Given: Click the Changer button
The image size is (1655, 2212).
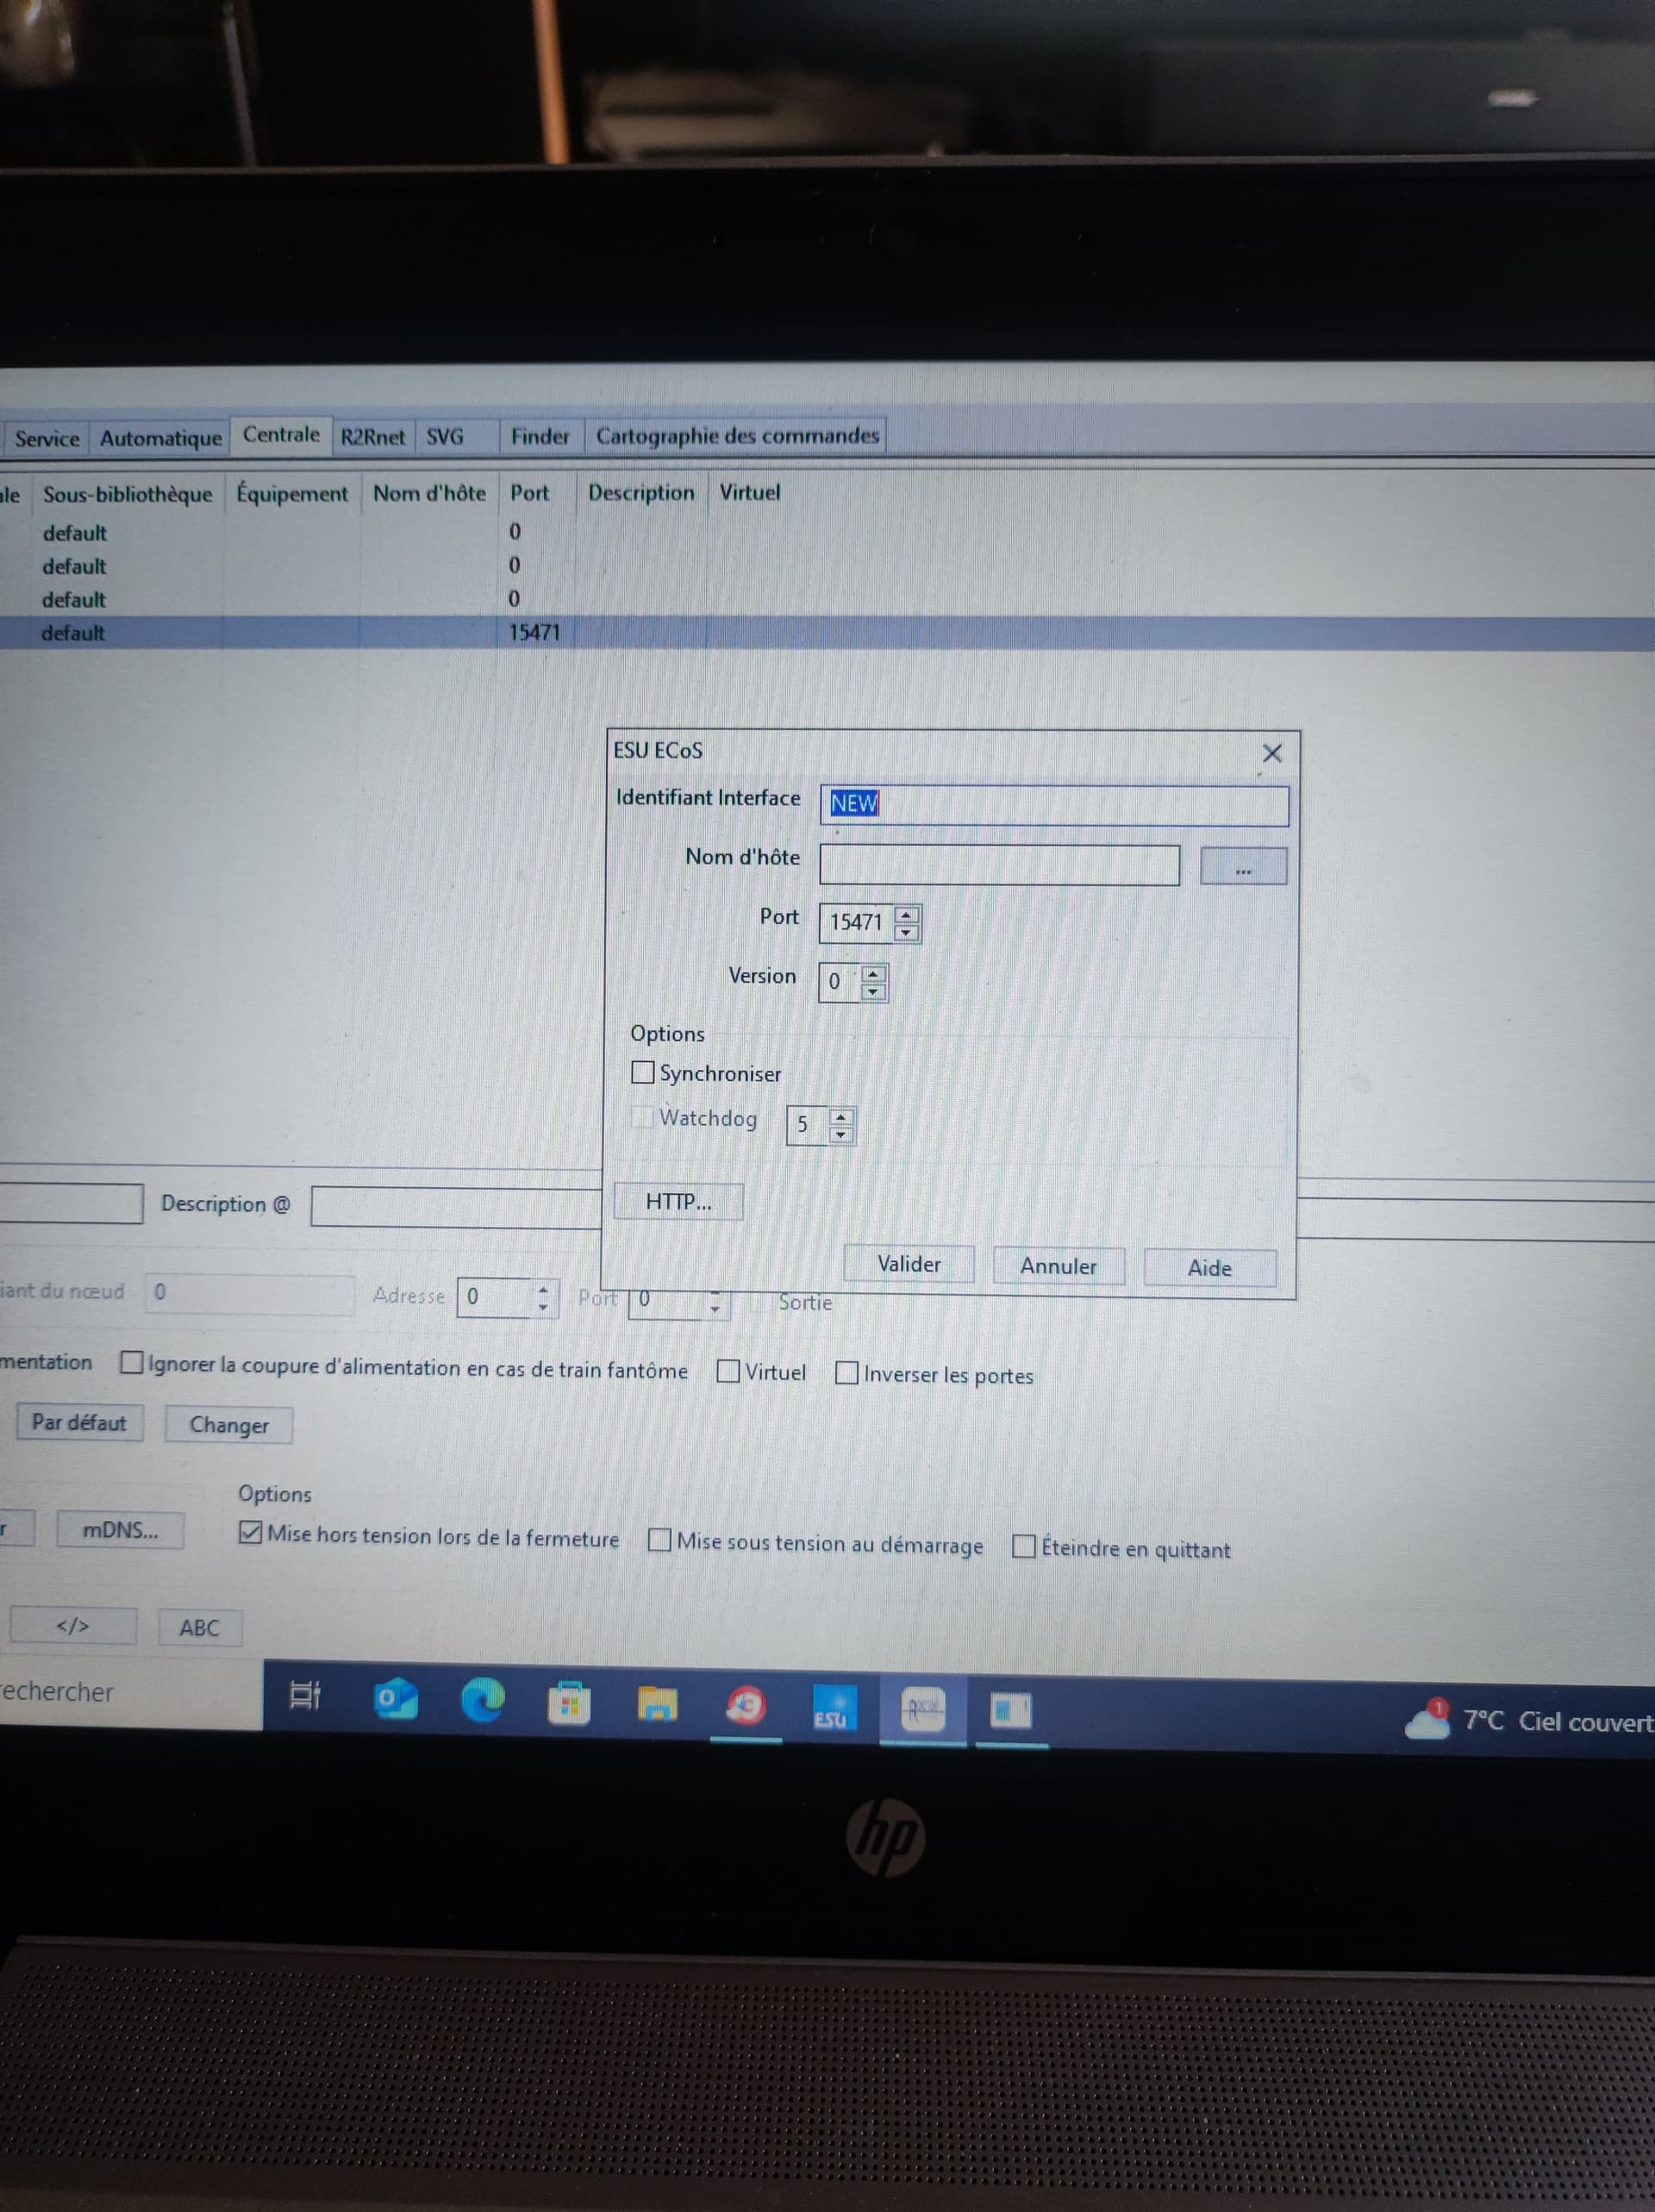Looking at the screenshot, I should tap(229, 1425).
